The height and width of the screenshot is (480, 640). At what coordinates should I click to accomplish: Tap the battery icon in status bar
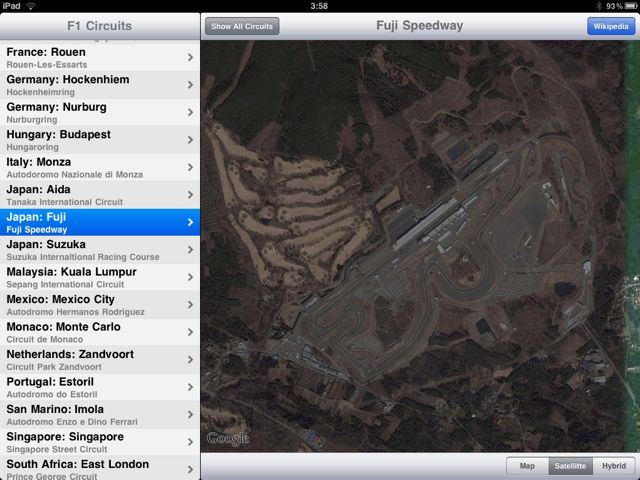pos(631,6)
